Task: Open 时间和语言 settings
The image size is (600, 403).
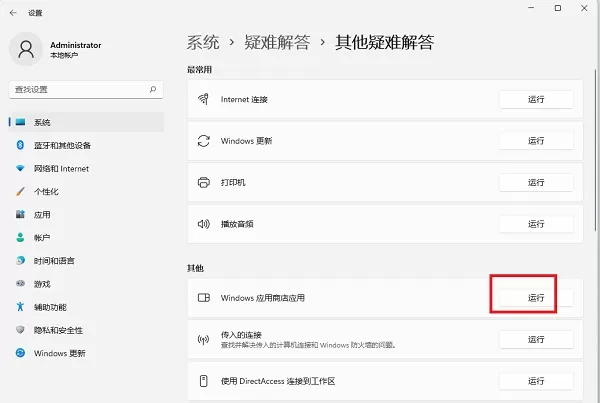Action: 86,261
